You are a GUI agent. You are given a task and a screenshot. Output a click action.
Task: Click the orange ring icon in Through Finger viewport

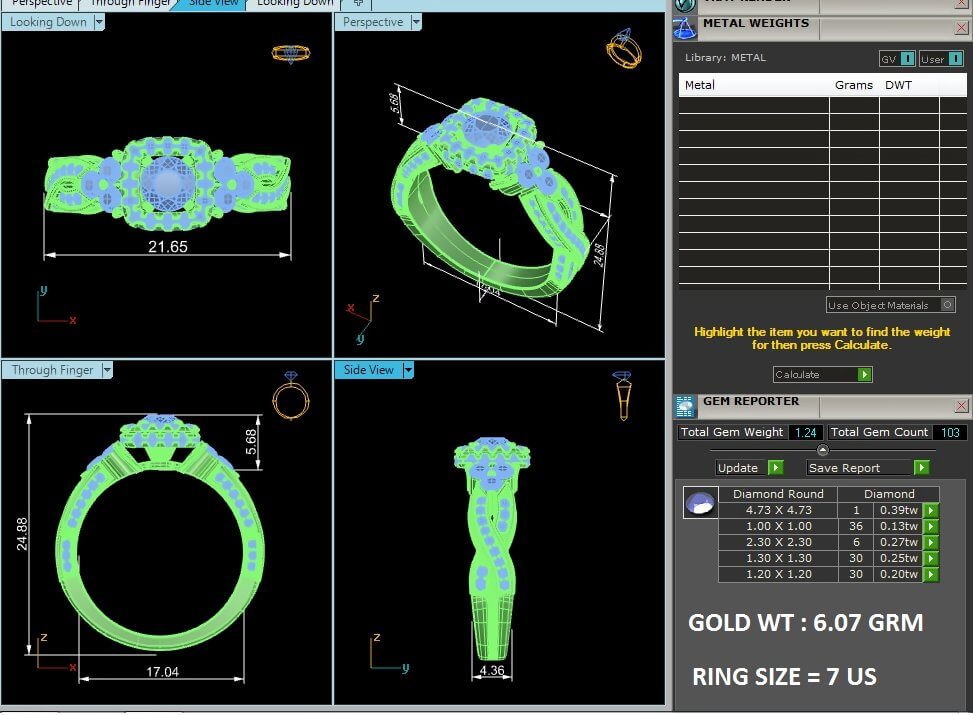(287, 395)
